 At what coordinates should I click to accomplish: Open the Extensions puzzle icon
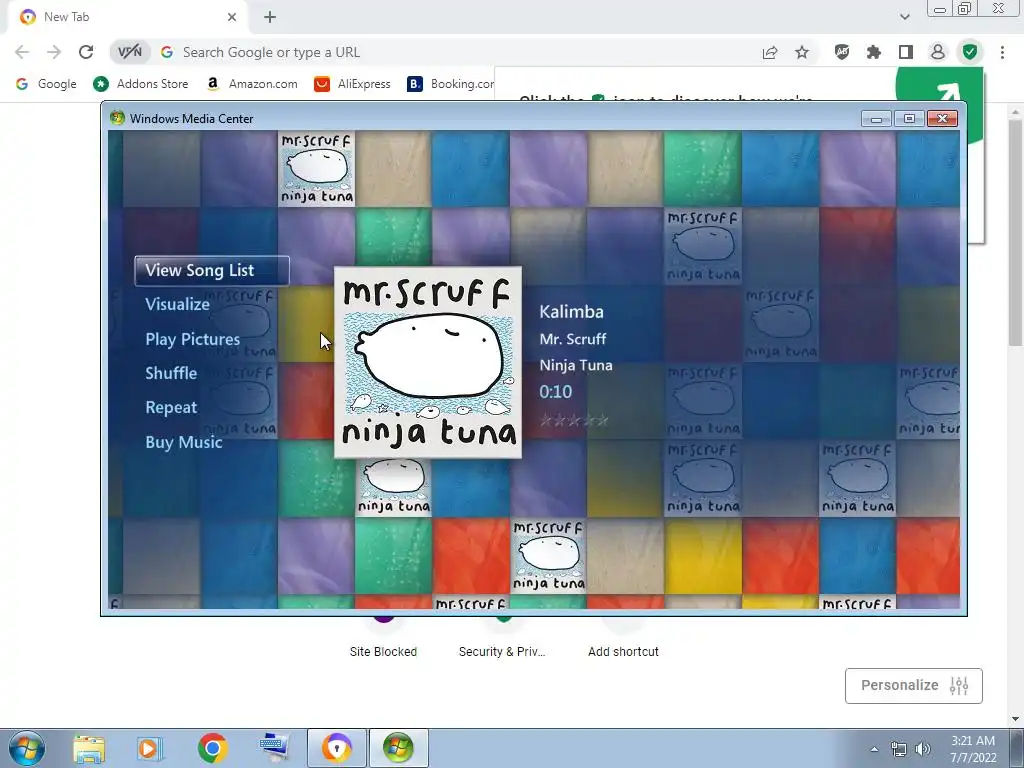874,52
